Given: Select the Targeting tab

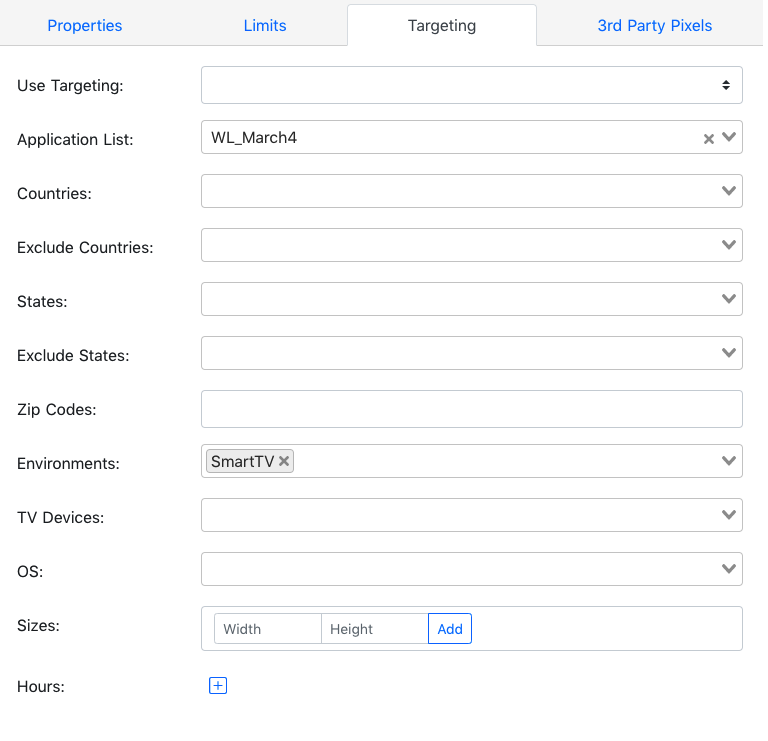Looking at the screenshot, I should tap(442, 25).
